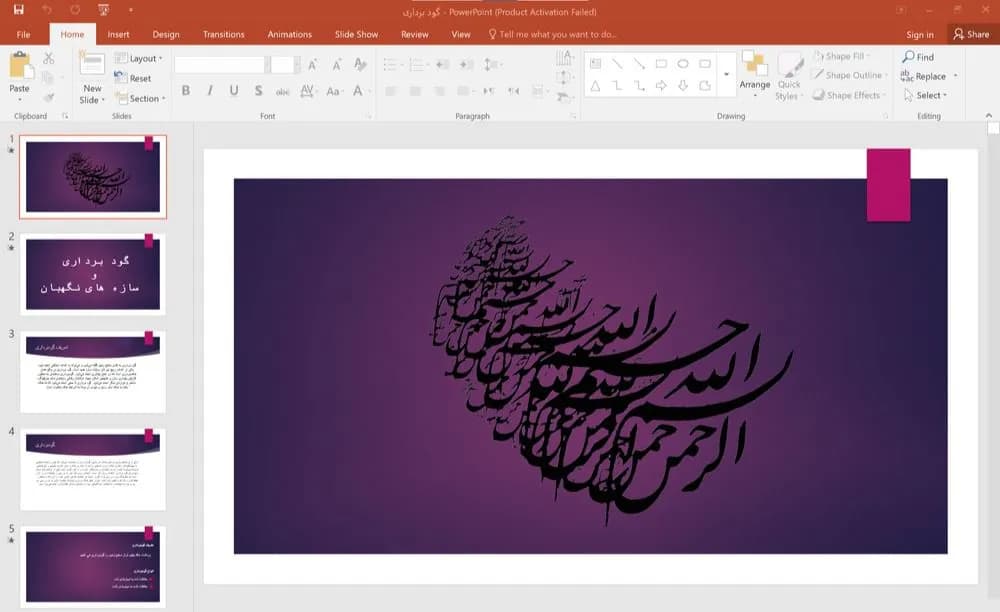Click Sign in

(x=920, y=34)
